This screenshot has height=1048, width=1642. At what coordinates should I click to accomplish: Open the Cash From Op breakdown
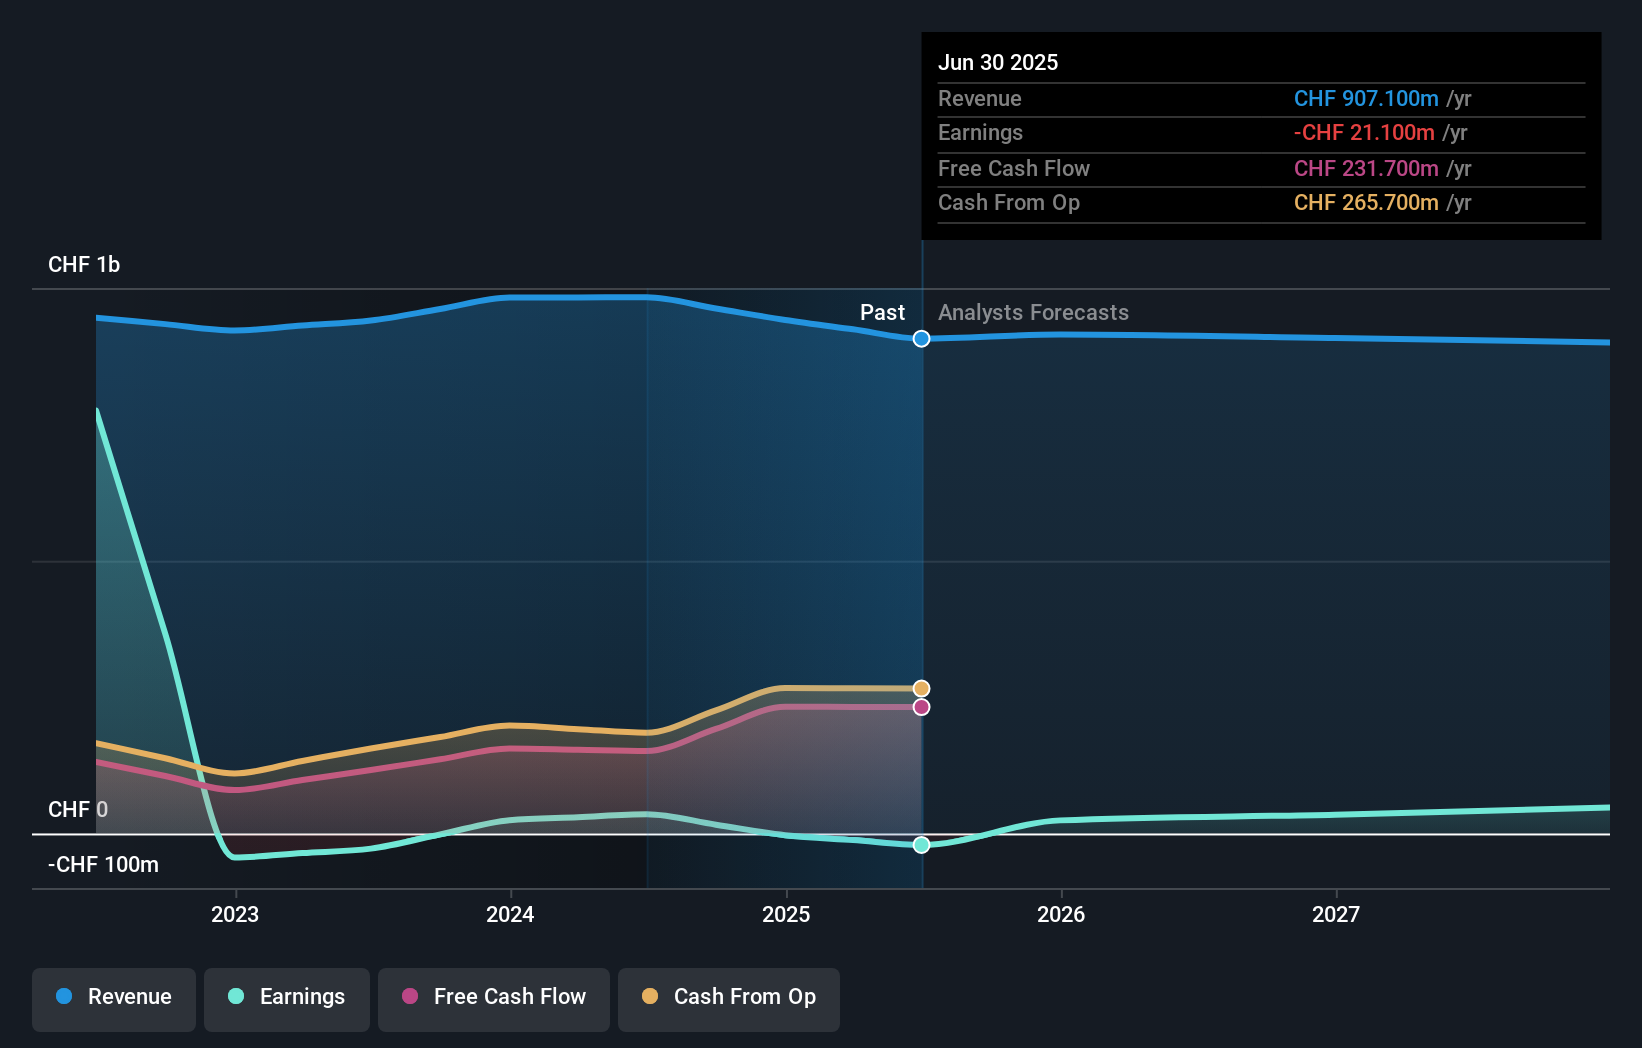1009,203
